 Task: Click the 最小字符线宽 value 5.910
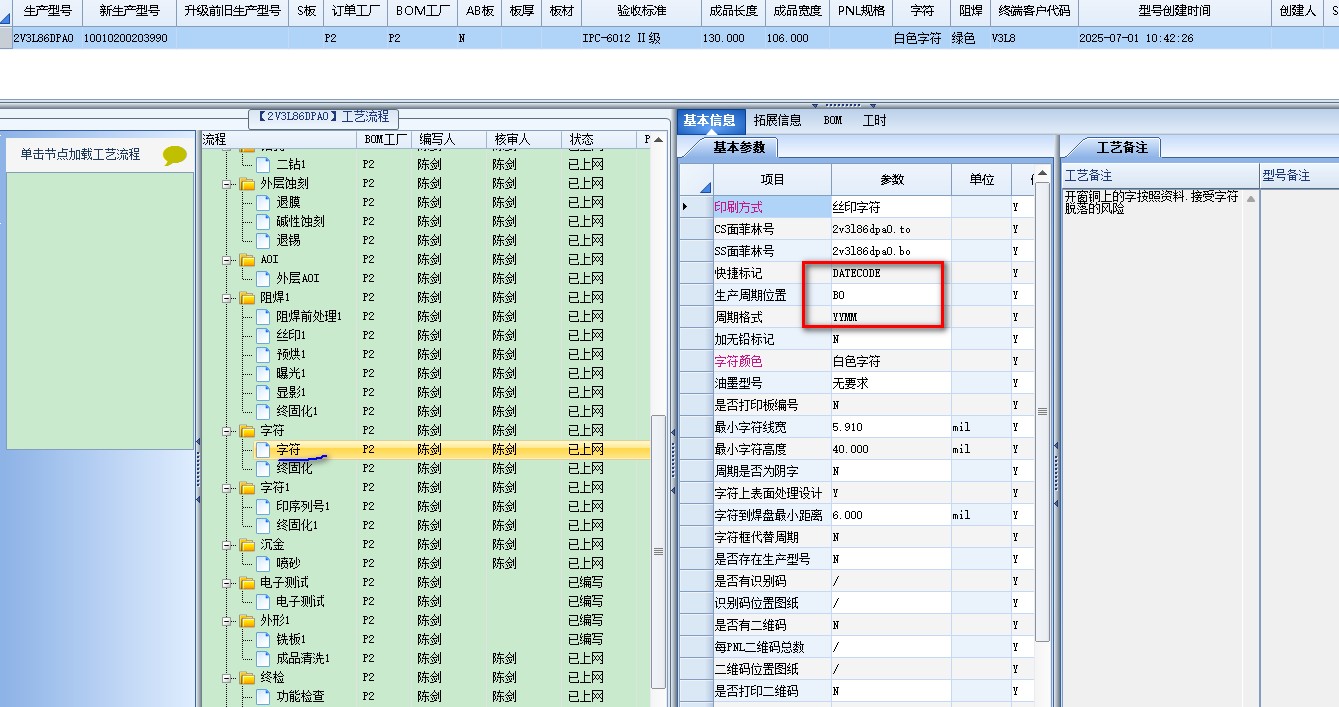(x=890, y=427)
